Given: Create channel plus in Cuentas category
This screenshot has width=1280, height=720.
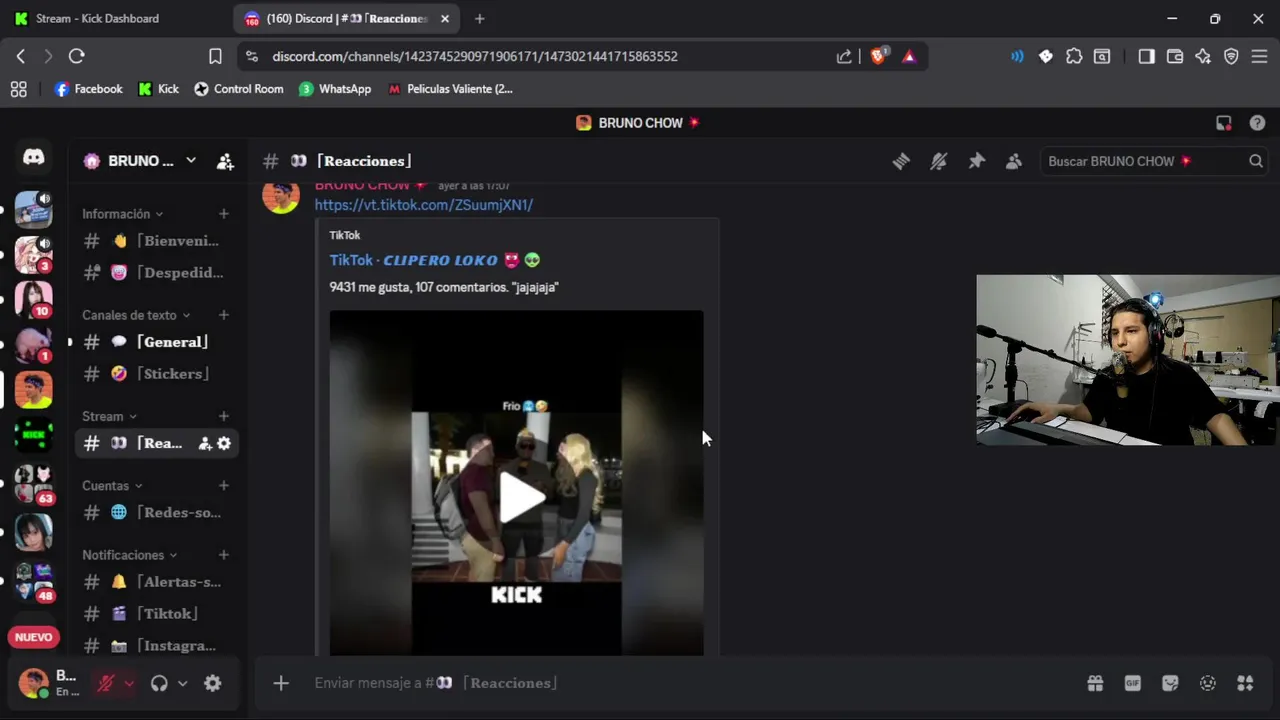Looking at the screenshot, I should (x=224, y=486).
